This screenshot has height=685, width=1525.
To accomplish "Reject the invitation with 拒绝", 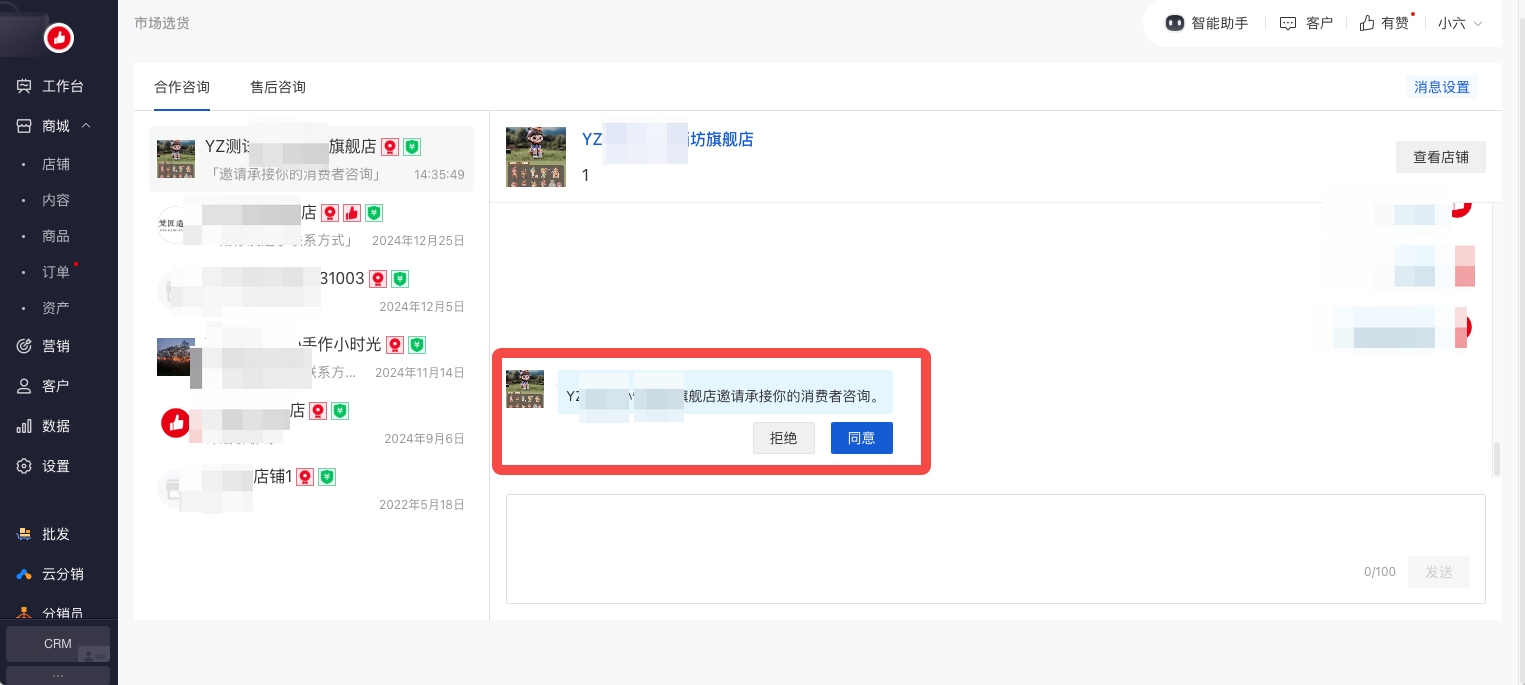I will (784, 438).
